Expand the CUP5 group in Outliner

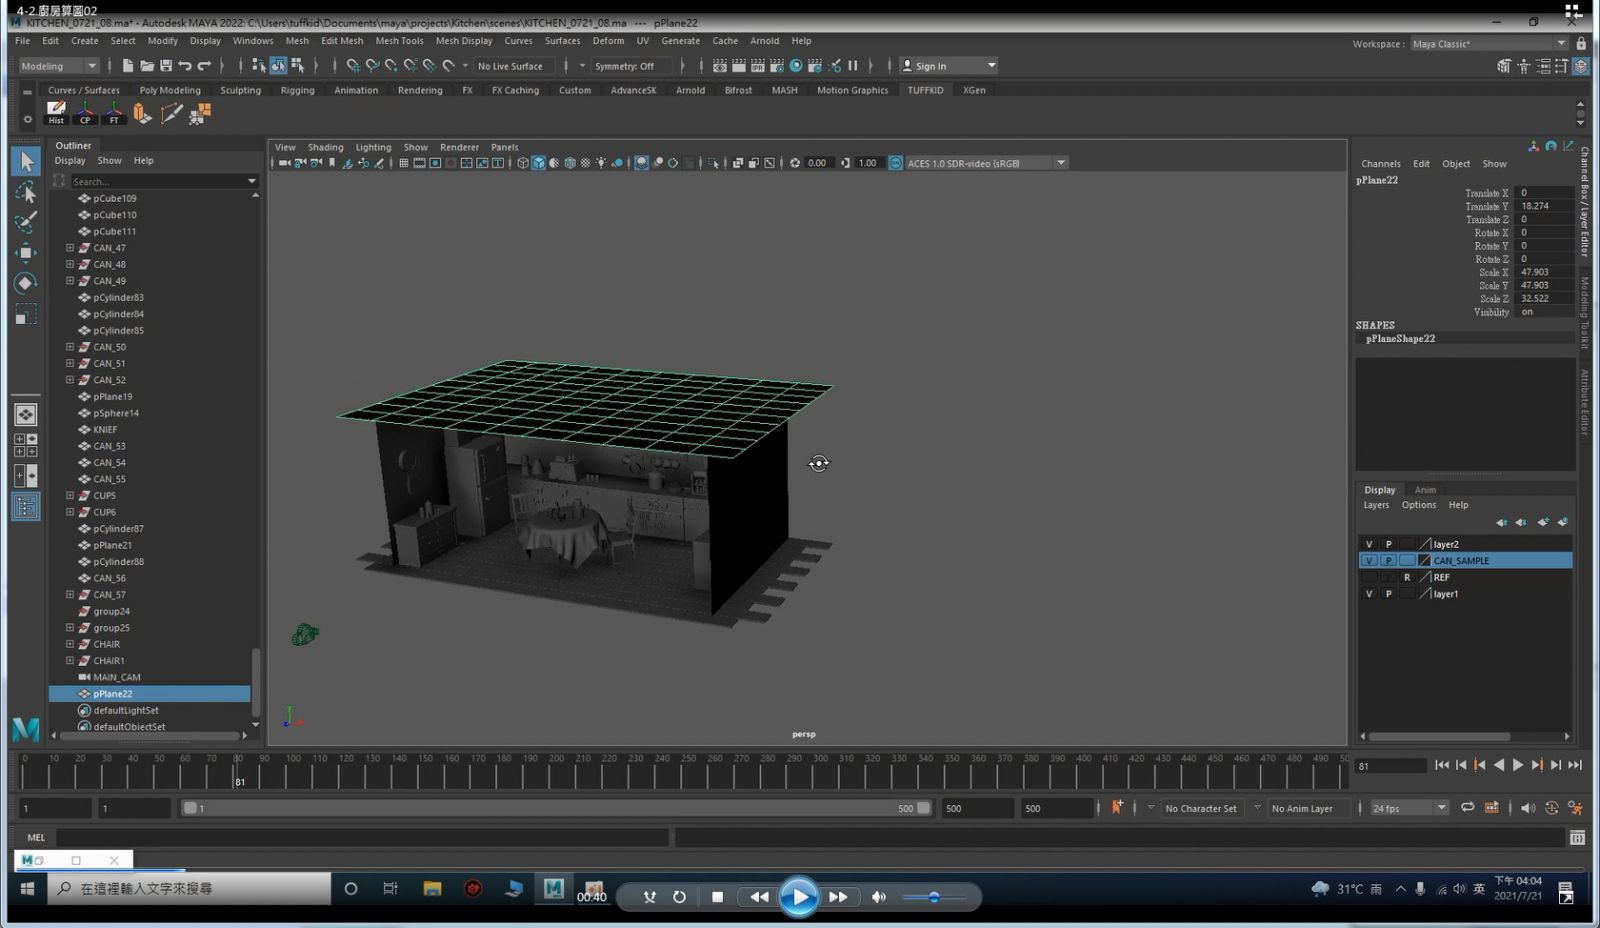tap(70, 495)
